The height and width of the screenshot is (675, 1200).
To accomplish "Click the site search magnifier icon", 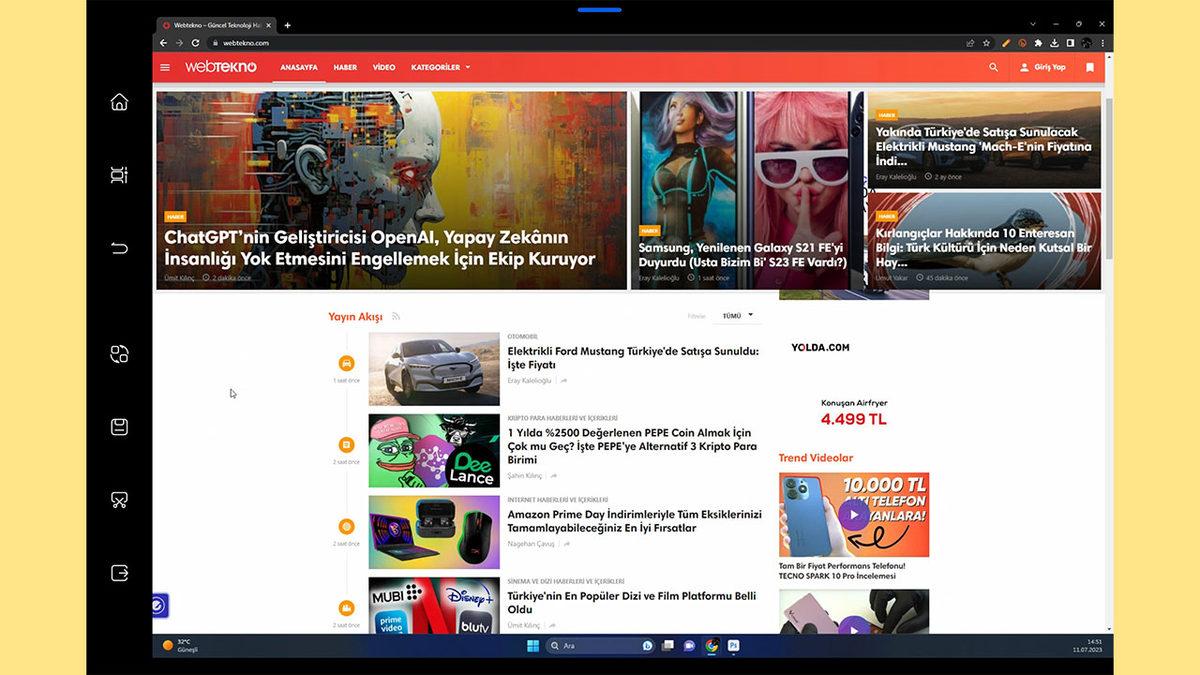I will tap(993, 67).
